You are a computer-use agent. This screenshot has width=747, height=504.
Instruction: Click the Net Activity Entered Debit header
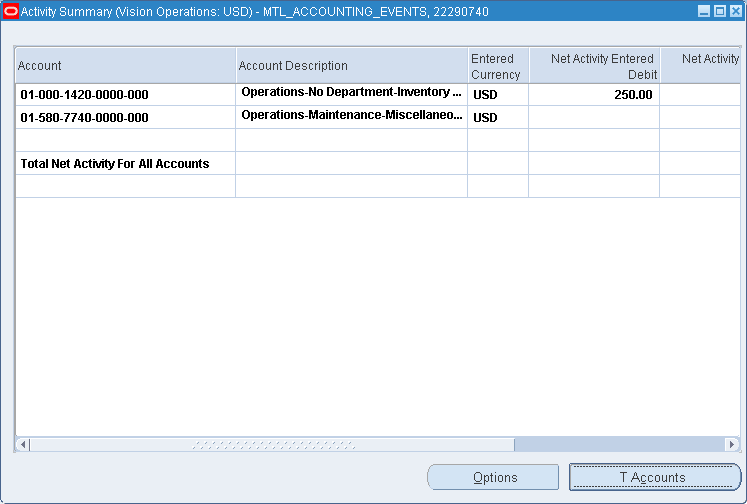(595, 65)
